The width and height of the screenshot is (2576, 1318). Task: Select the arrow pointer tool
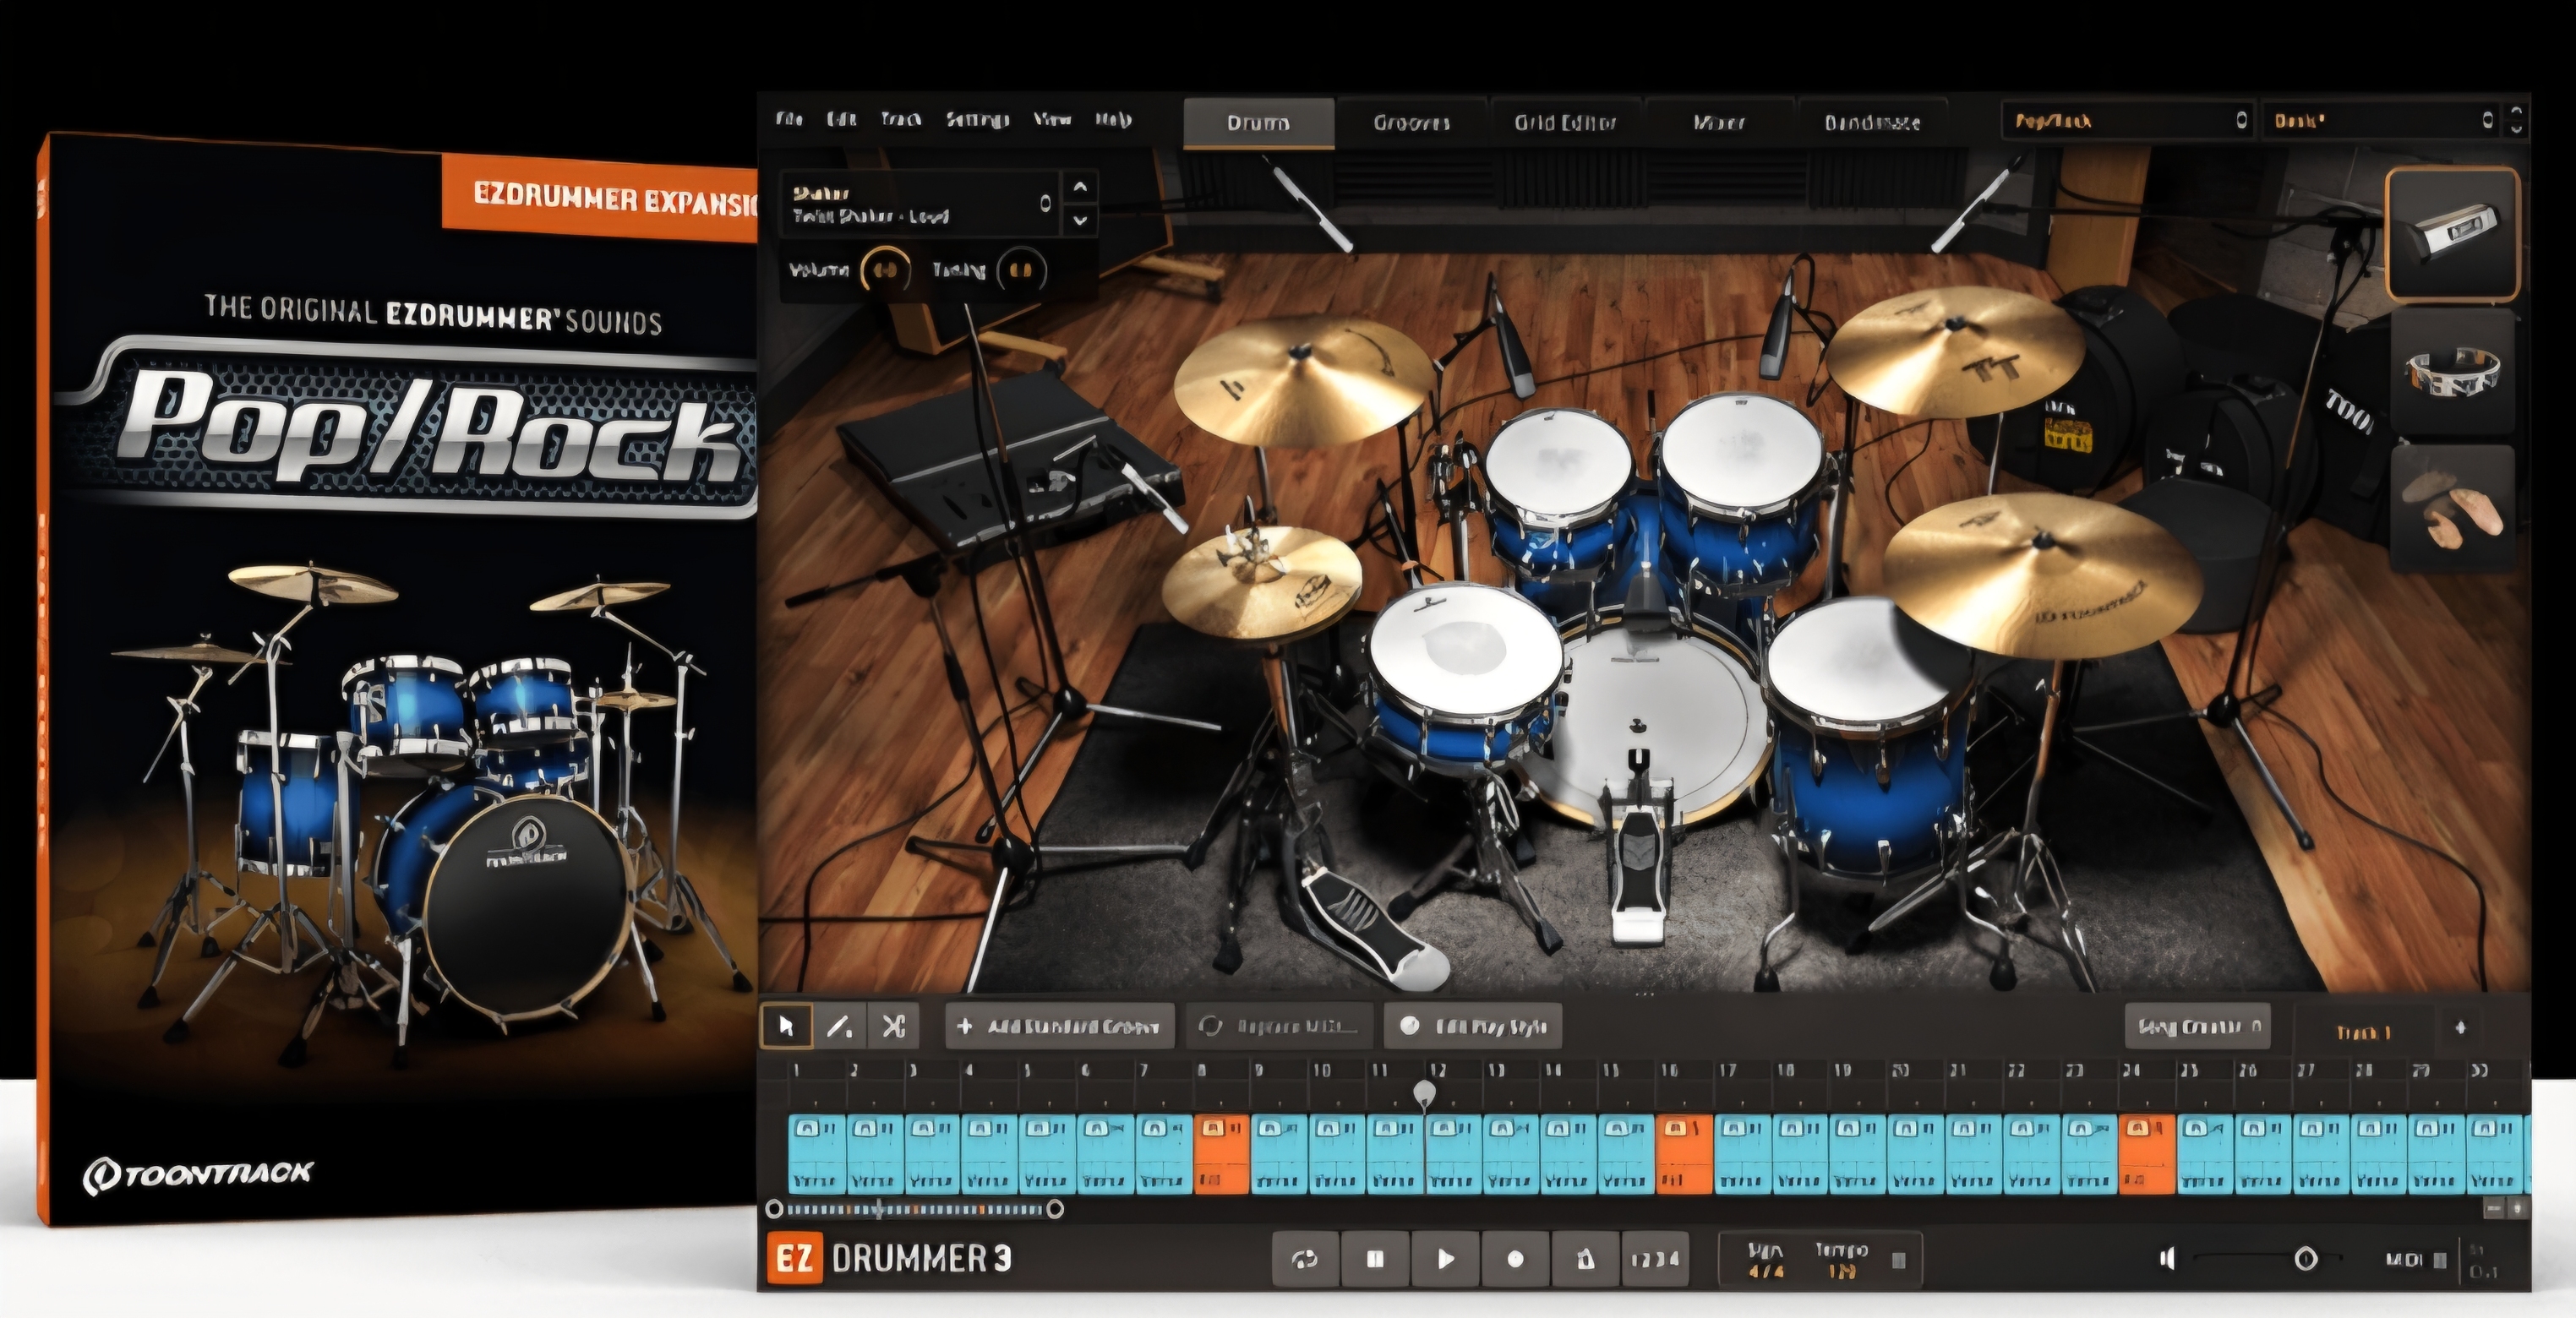click(x=787, y=1026)
